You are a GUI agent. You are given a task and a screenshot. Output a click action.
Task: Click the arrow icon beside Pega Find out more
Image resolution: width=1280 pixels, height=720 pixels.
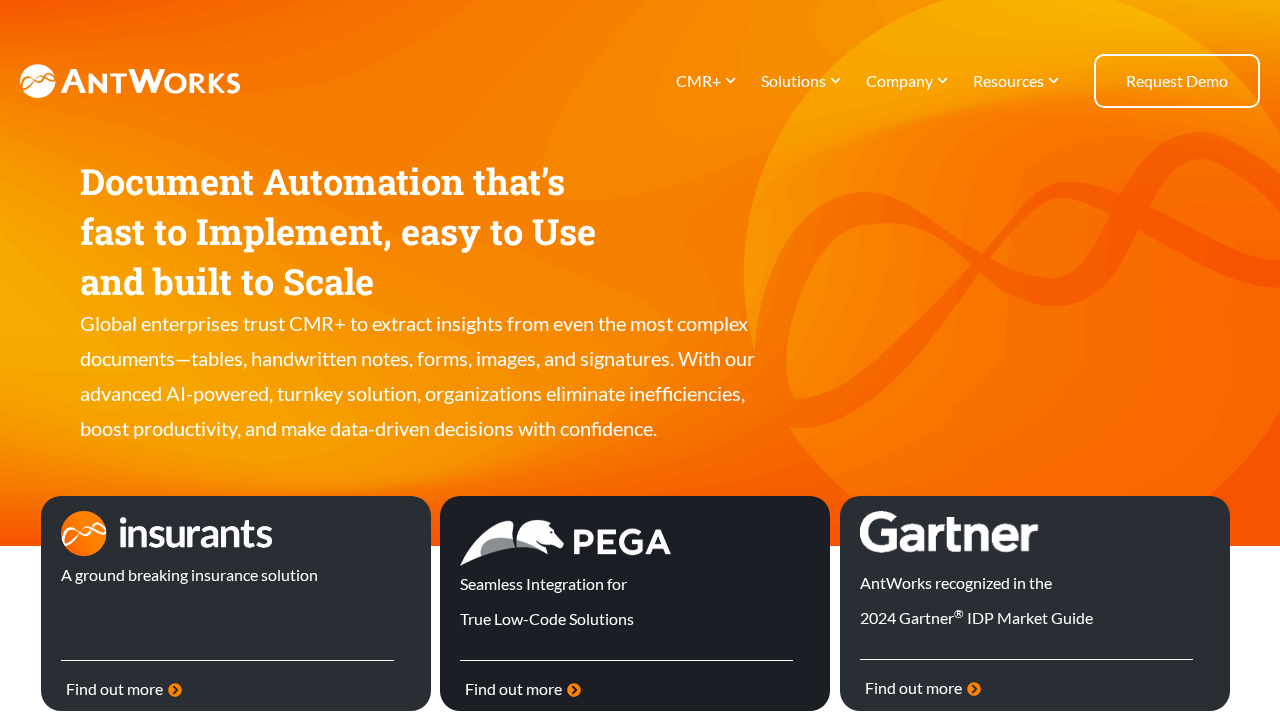click(575, 688)
